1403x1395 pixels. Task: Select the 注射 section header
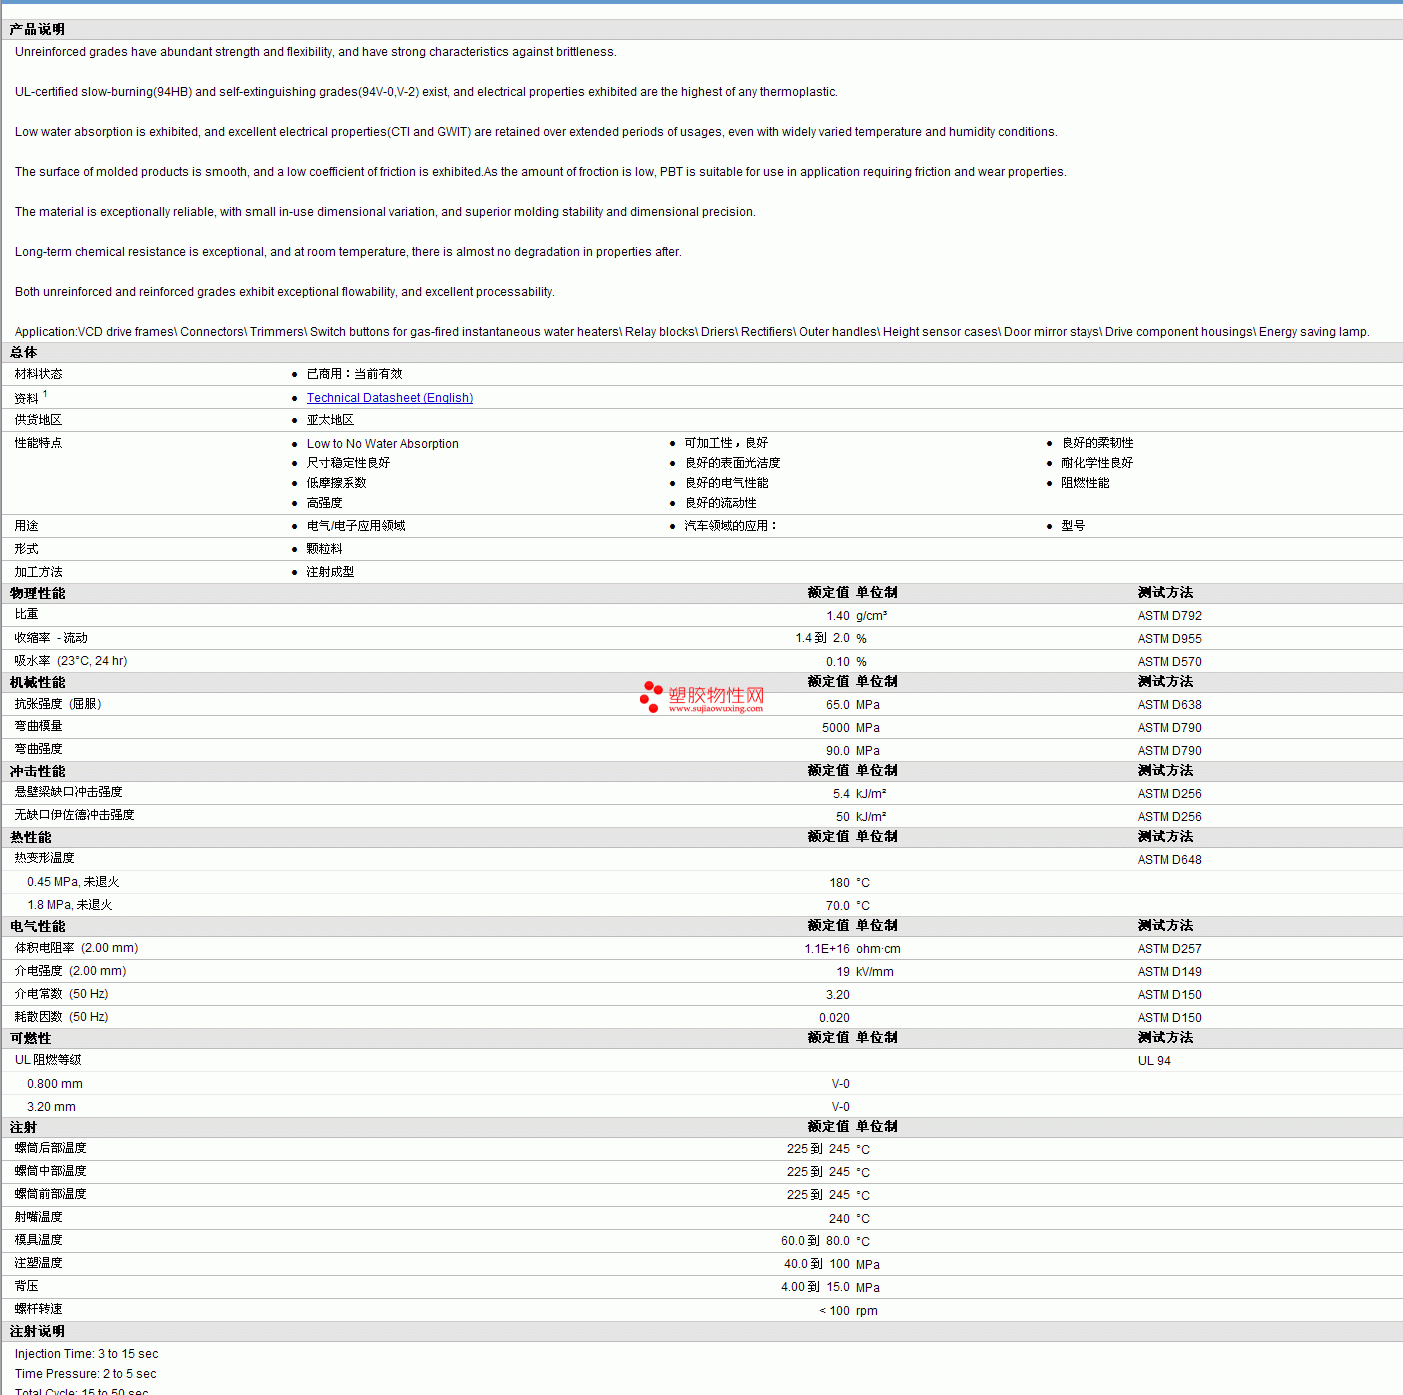[24, 1128]
